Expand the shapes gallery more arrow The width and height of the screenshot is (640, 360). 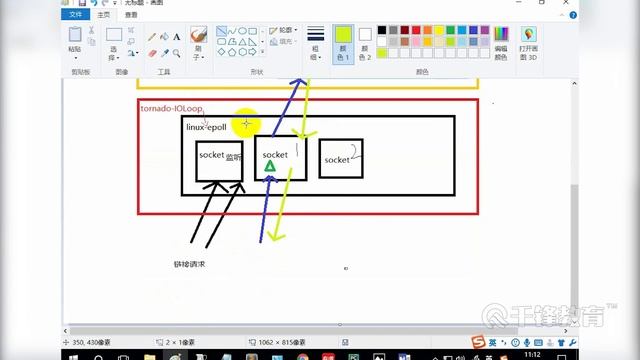[x=262, y=52]
